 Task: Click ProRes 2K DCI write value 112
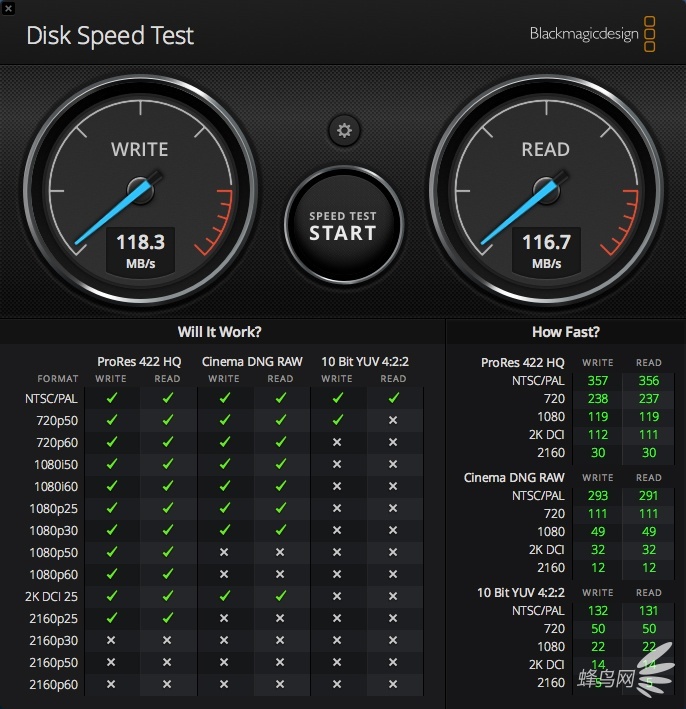pos(598,435)
